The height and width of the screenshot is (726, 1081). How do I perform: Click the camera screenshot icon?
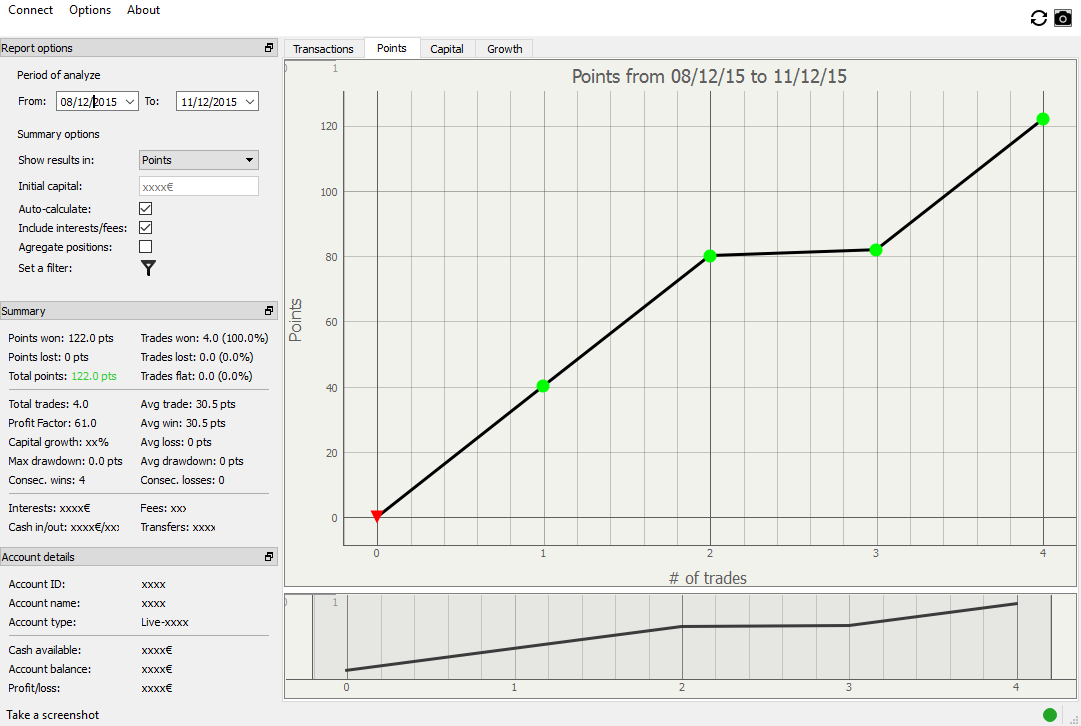click(x=1063, y=18)
